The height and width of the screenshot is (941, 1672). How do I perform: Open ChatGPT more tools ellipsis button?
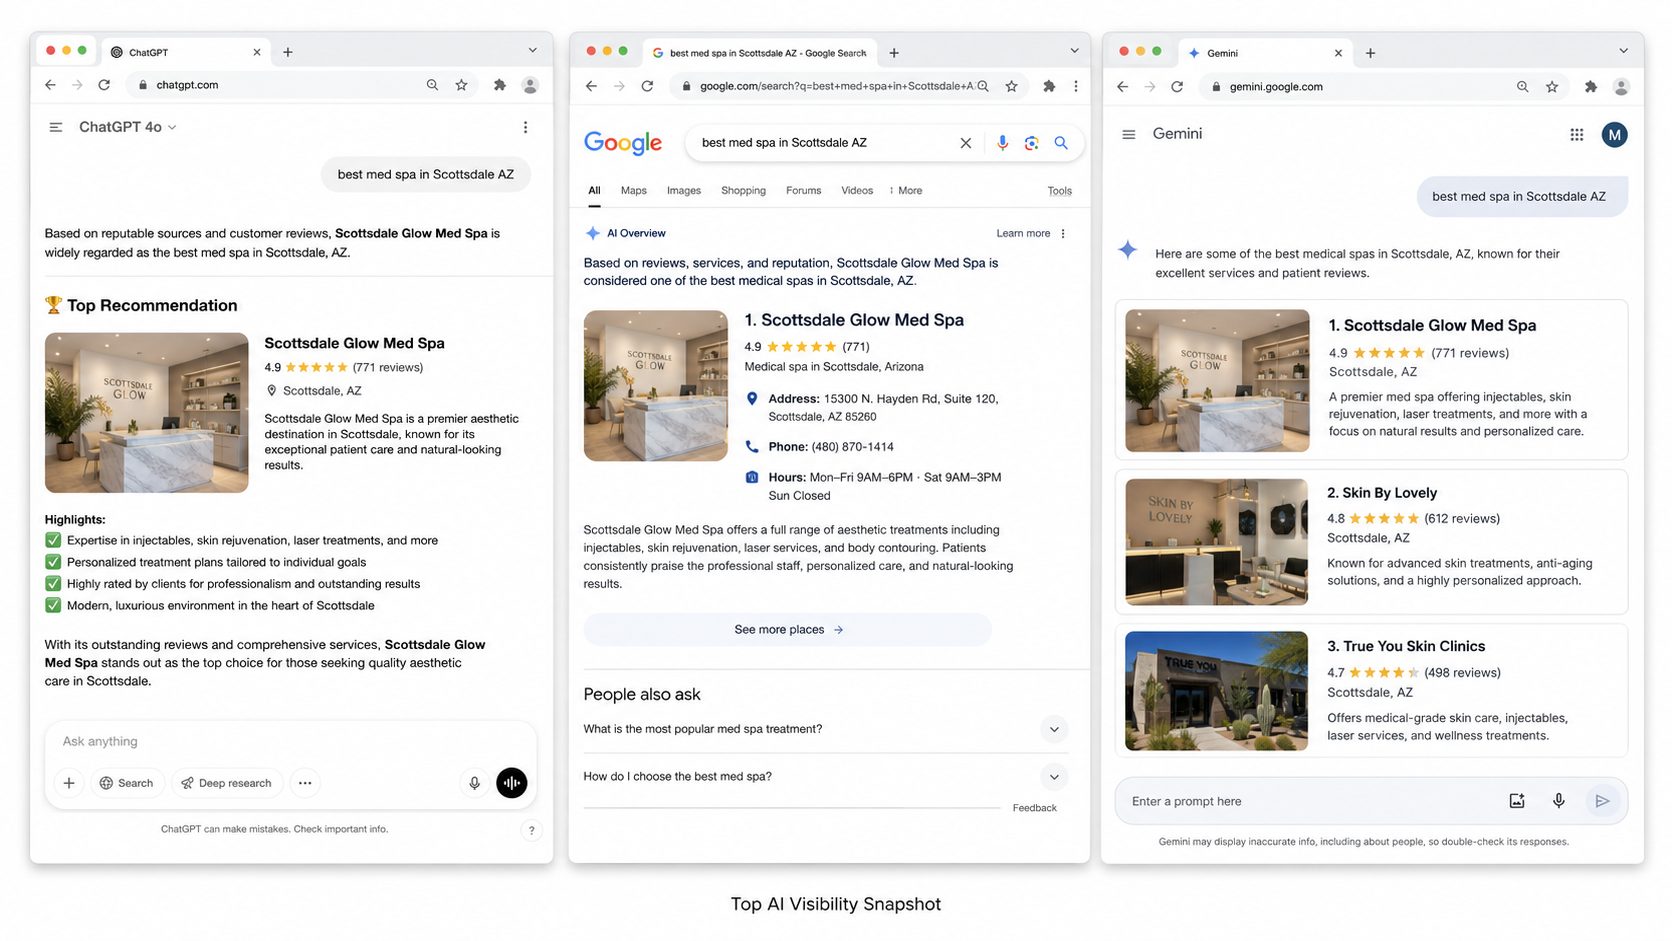[305, 783]
